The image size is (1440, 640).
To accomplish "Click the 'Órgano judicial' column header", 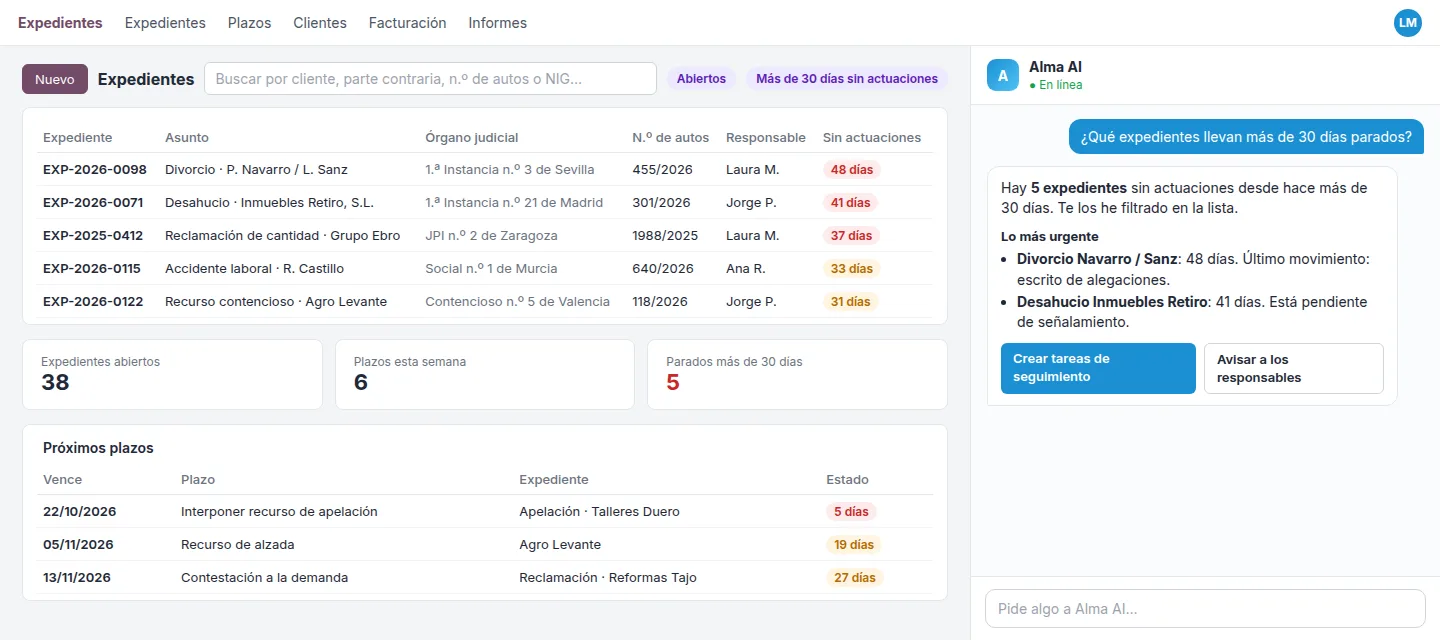I will [x=472, y=138].
